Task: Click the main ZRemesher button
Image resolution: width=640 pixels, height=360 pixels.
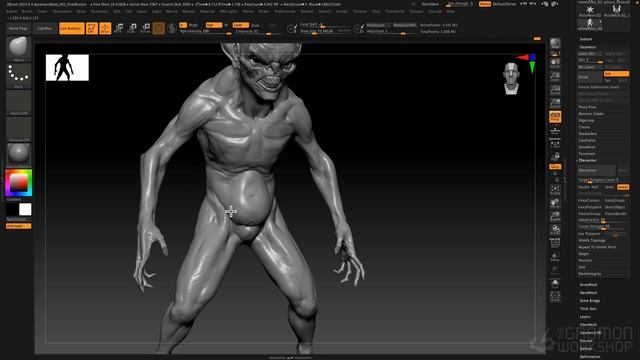Action: [x=597, y=170]
